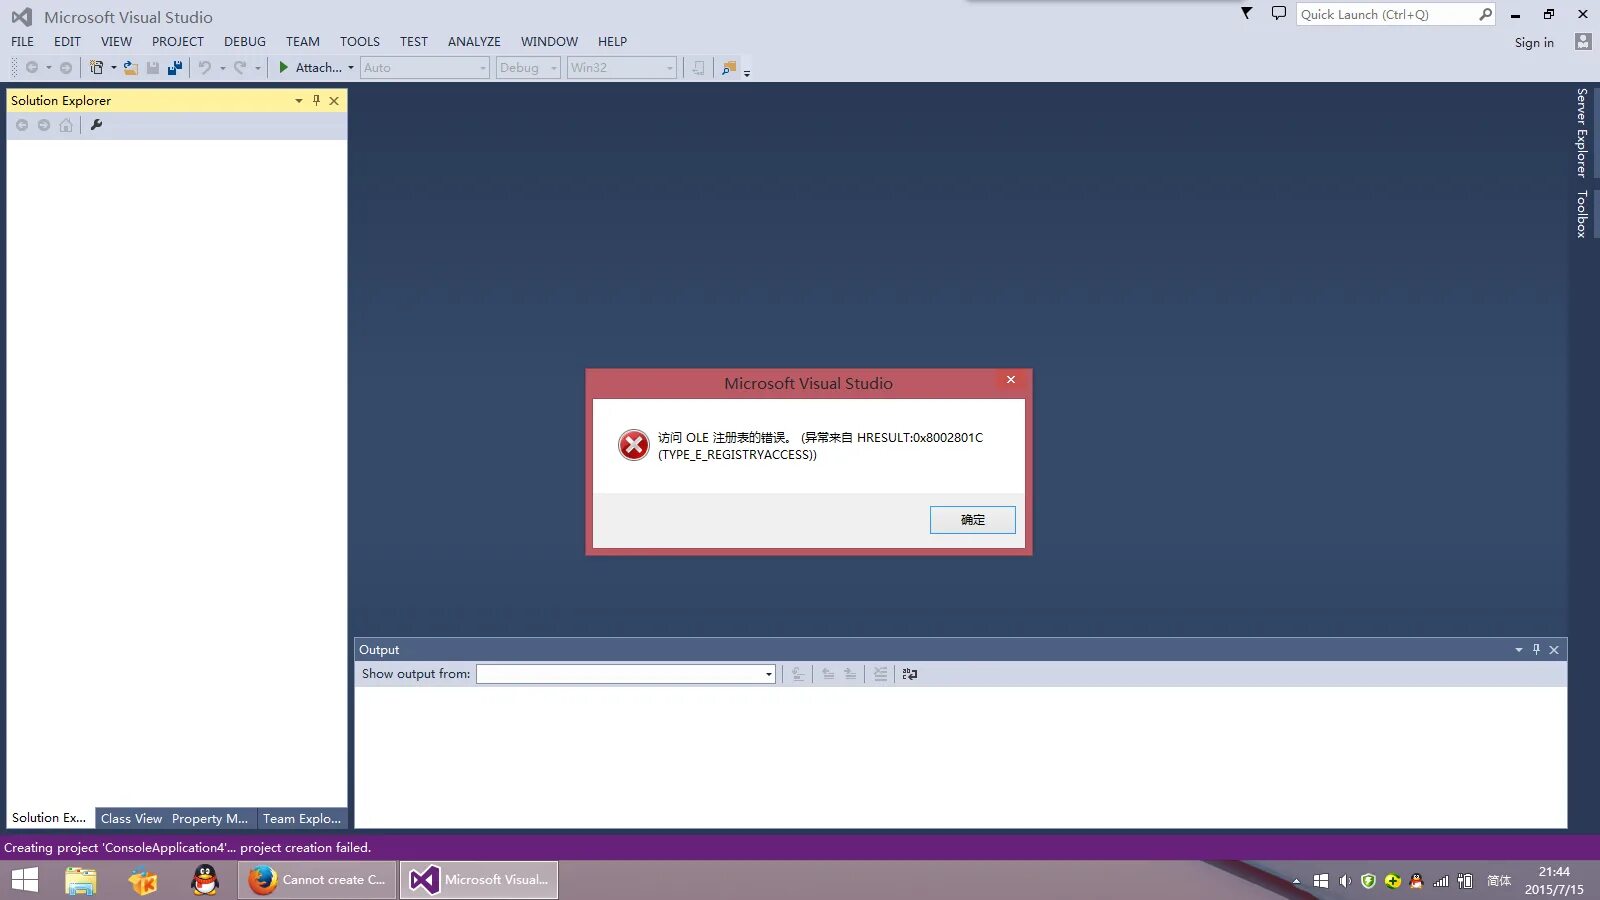
Task: Click the volume speaker tray icon
Action: [1345, 881]
